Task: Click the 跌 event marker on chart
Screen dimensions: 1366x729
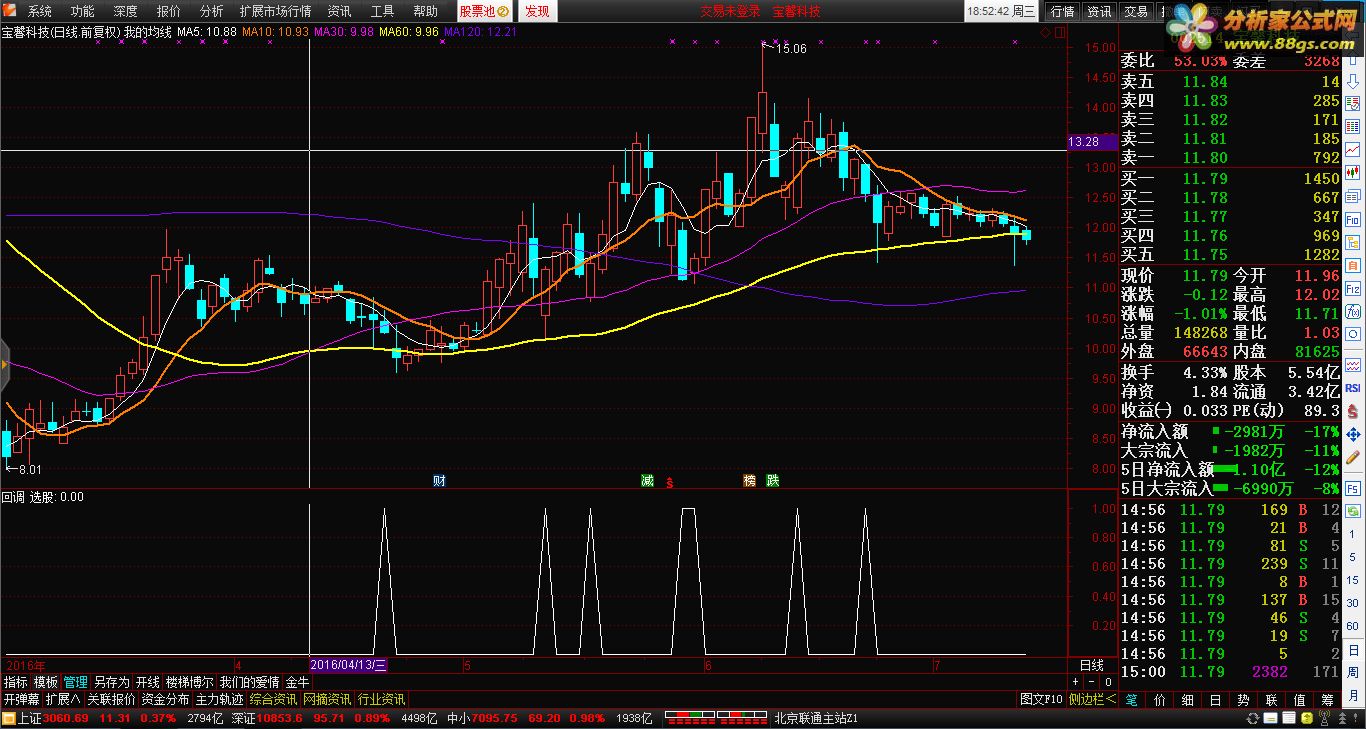Action: [772, 481]
